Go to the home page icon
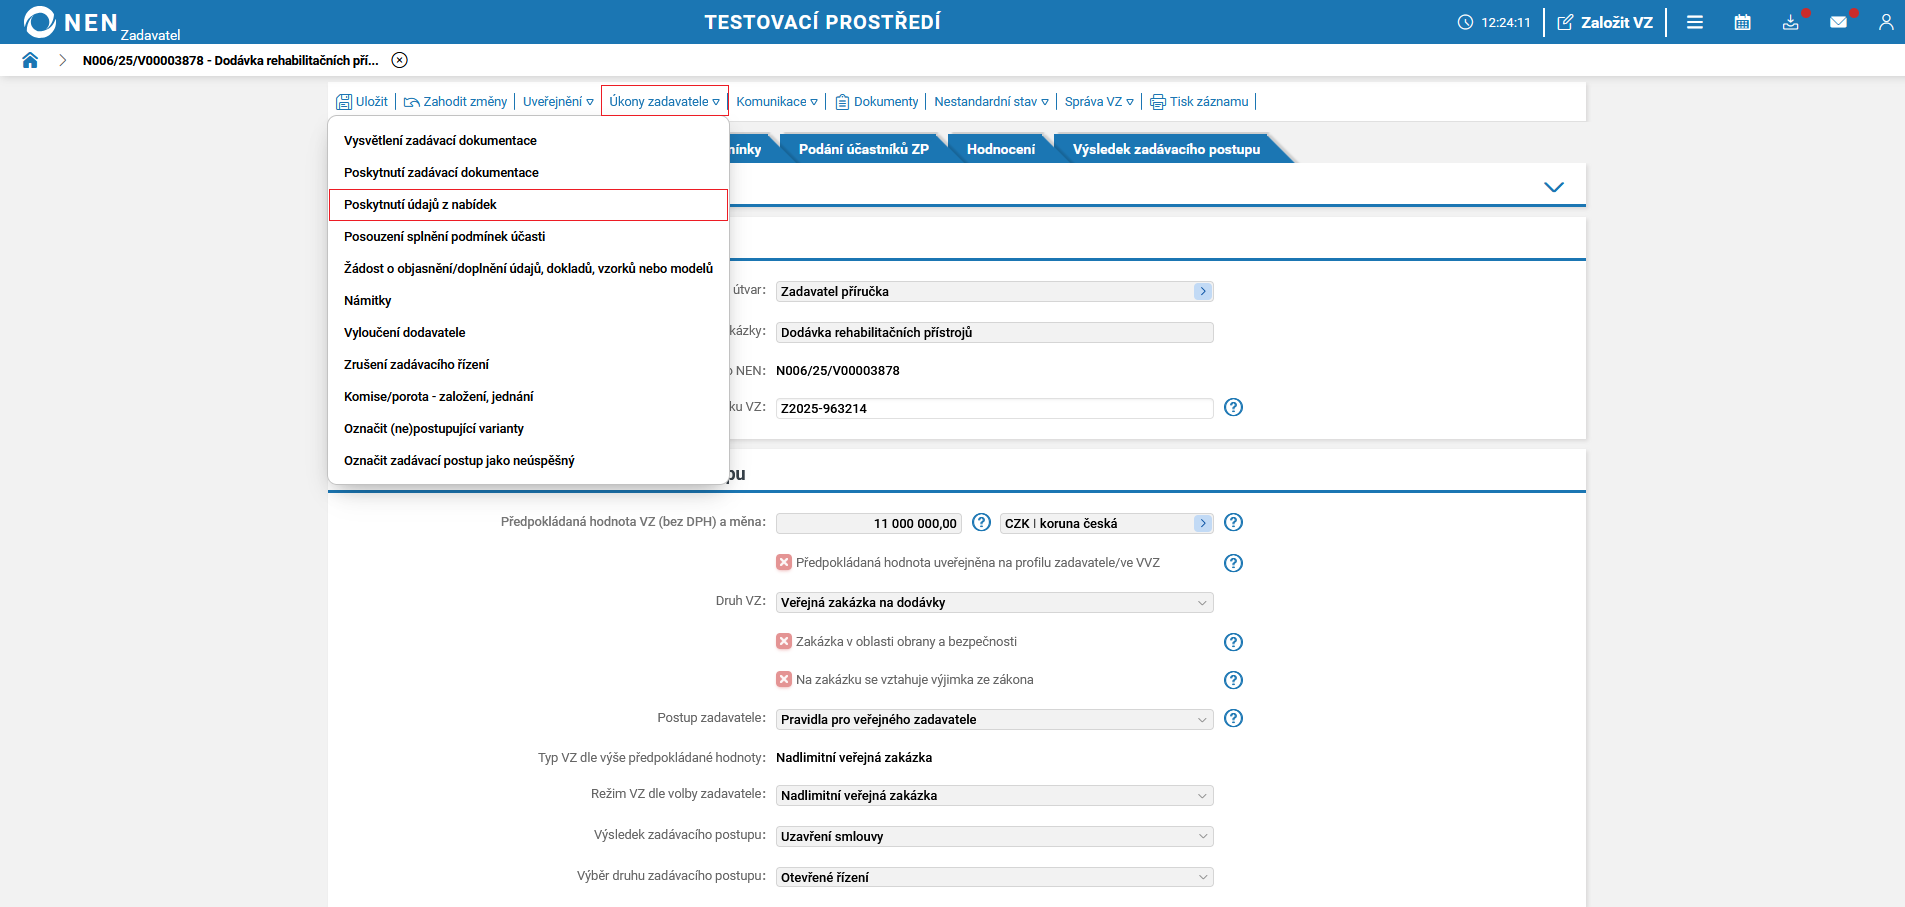 tap(30, 60)
